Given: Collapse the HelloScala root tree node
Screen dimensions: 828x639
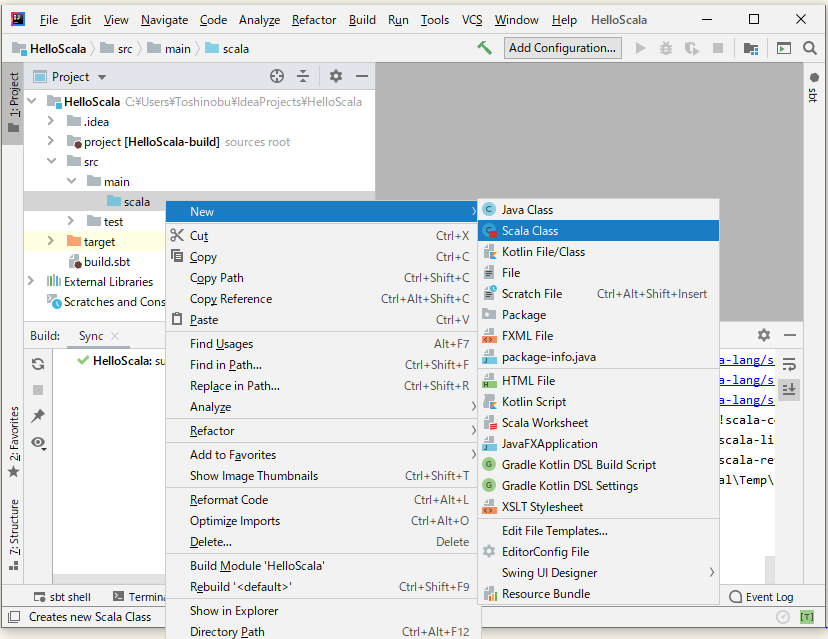Looking at the screenshot, I should [x=32, y=101].
